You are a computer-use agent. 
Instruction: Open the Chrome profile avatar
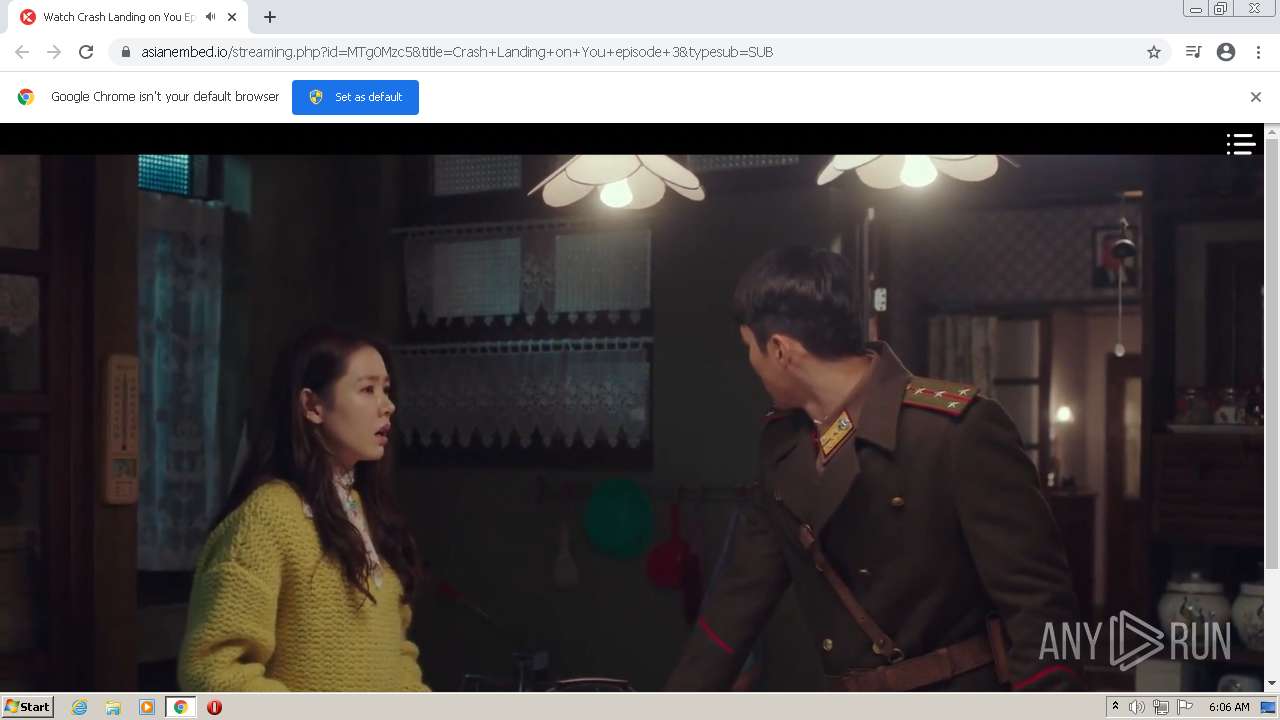pyautogui.click(x=1226, y=52)
